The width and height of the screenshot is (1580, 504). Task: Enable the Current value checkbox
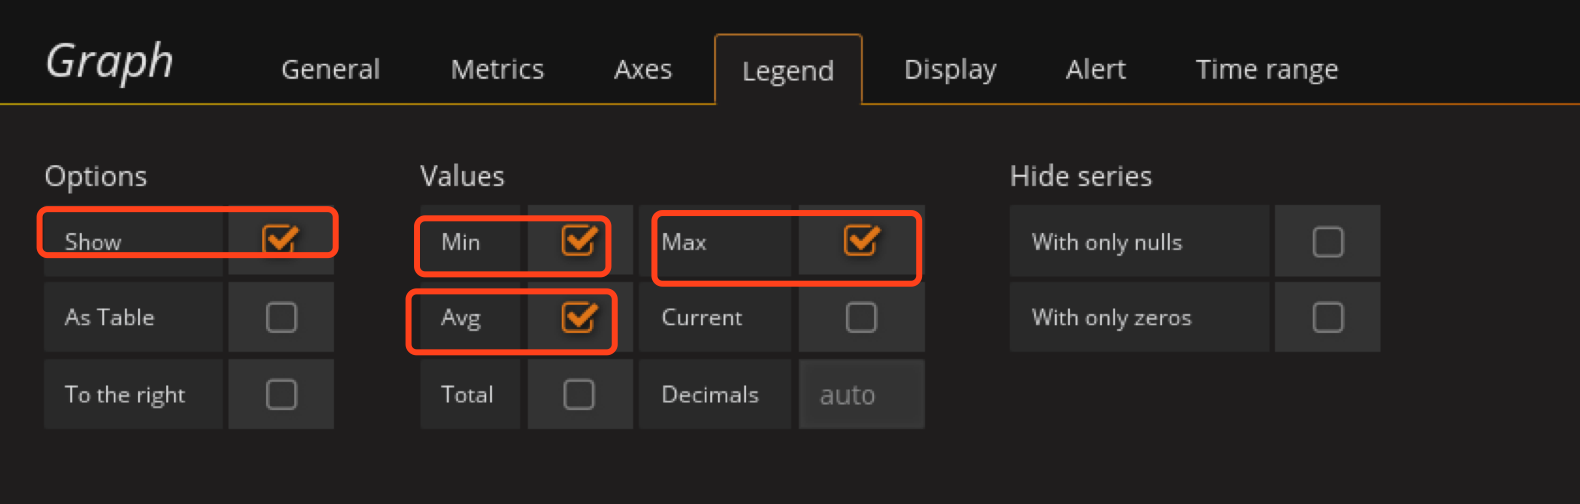point(861,317)
